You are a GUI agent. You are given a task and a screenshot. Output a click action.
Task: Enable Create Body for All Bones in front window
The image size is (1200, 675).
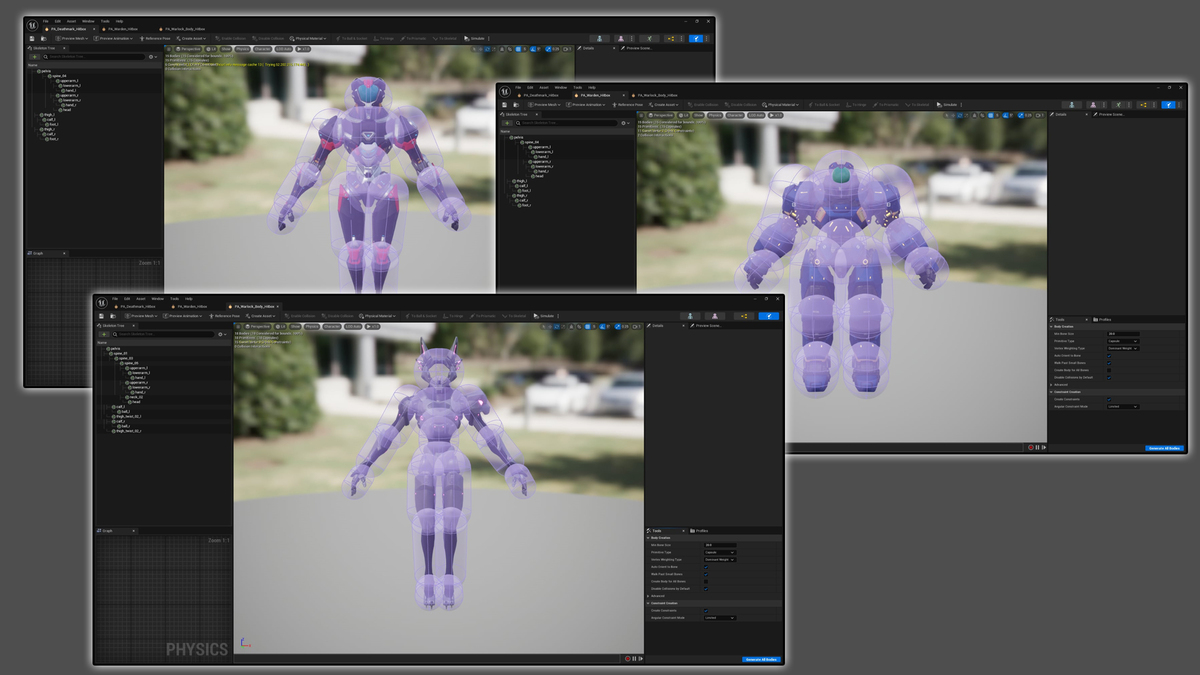(706, 581)
